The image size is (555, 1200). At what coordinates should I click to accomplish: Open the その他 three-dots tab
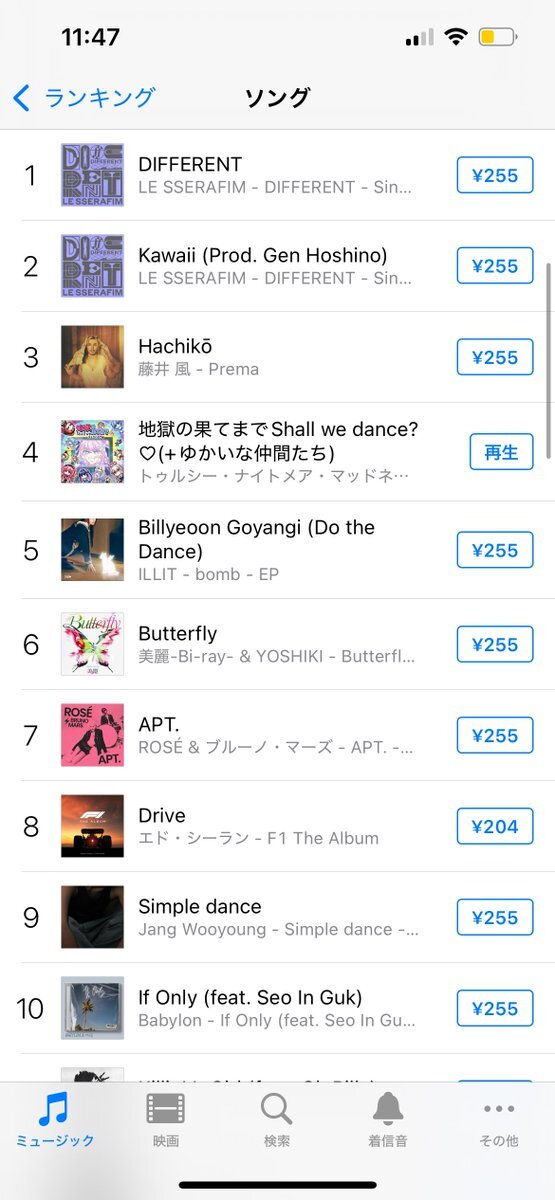(x=499, y=1120)
